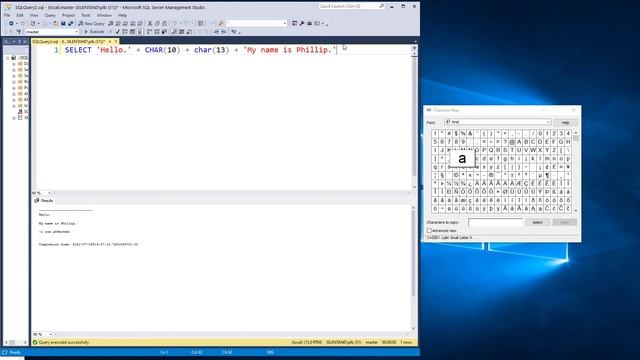
Task: Switch to the Results tab
Action: click(44, 200)
